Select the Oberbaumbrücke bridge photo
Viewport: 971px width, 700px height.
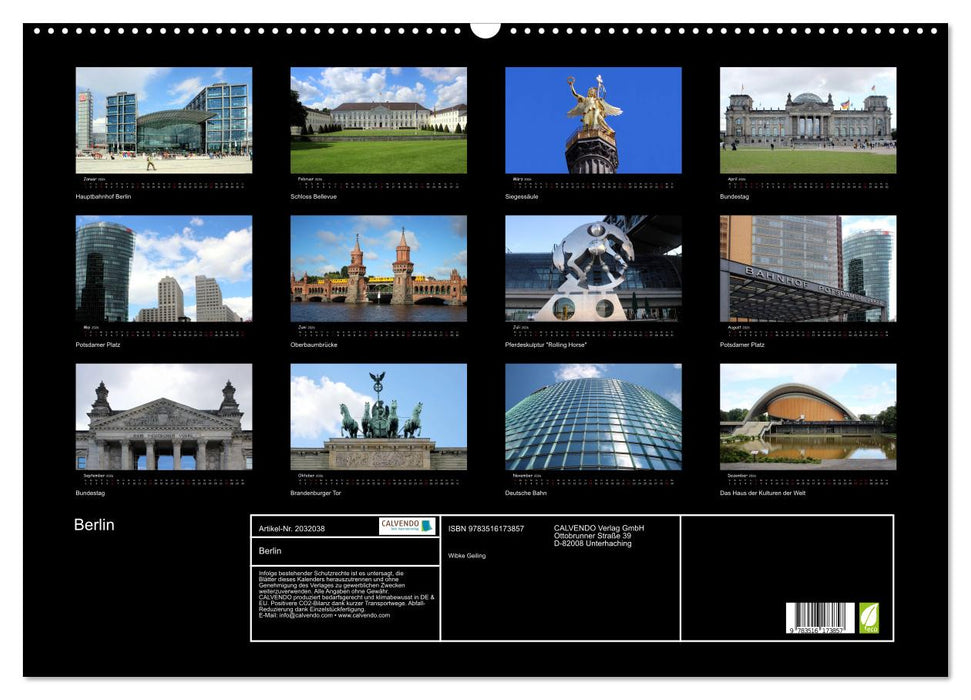click(378, 268)
